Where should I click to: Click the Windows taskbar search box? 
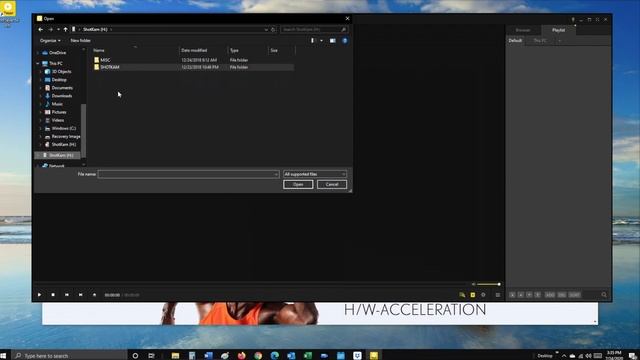coord(69,356)
